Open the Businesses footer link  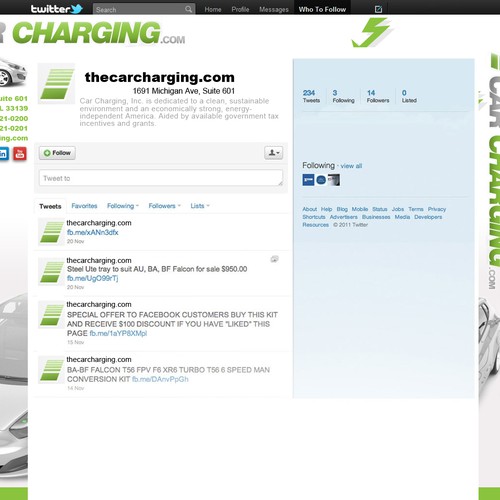(376, 217)
